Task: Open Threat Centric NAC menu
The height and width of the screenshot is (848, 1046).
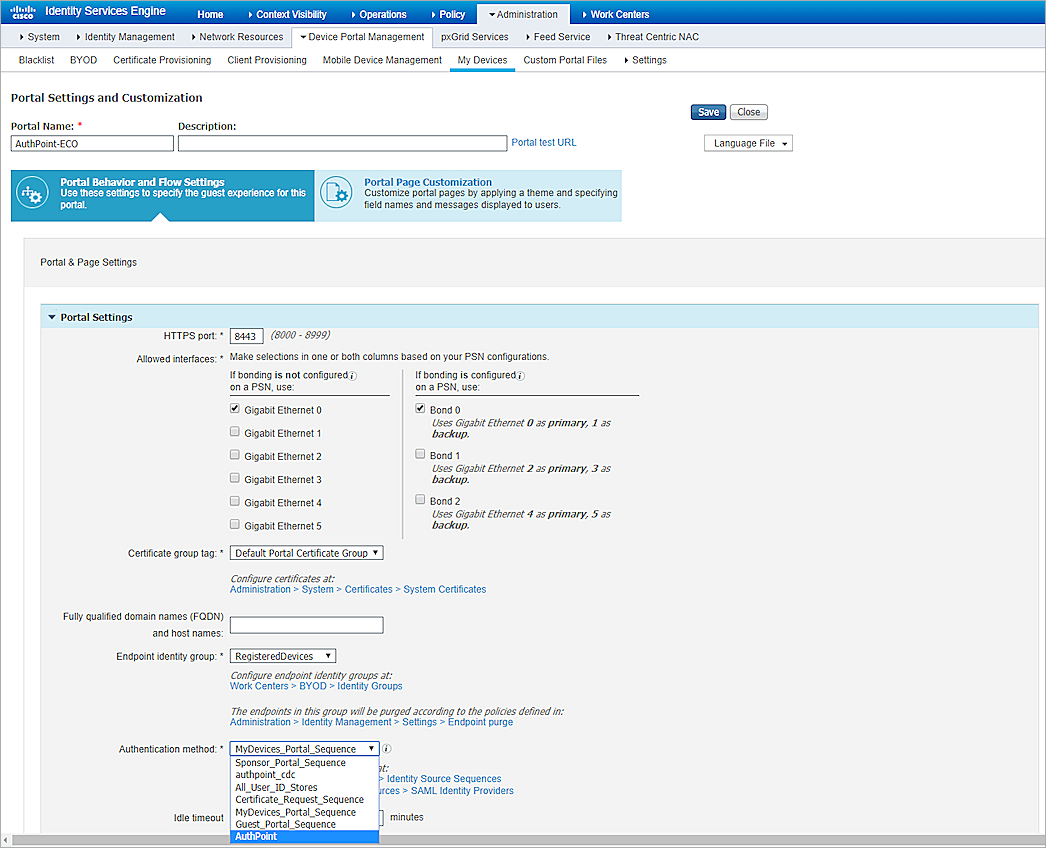Action: pyautogui.click(x=653, y=37)
